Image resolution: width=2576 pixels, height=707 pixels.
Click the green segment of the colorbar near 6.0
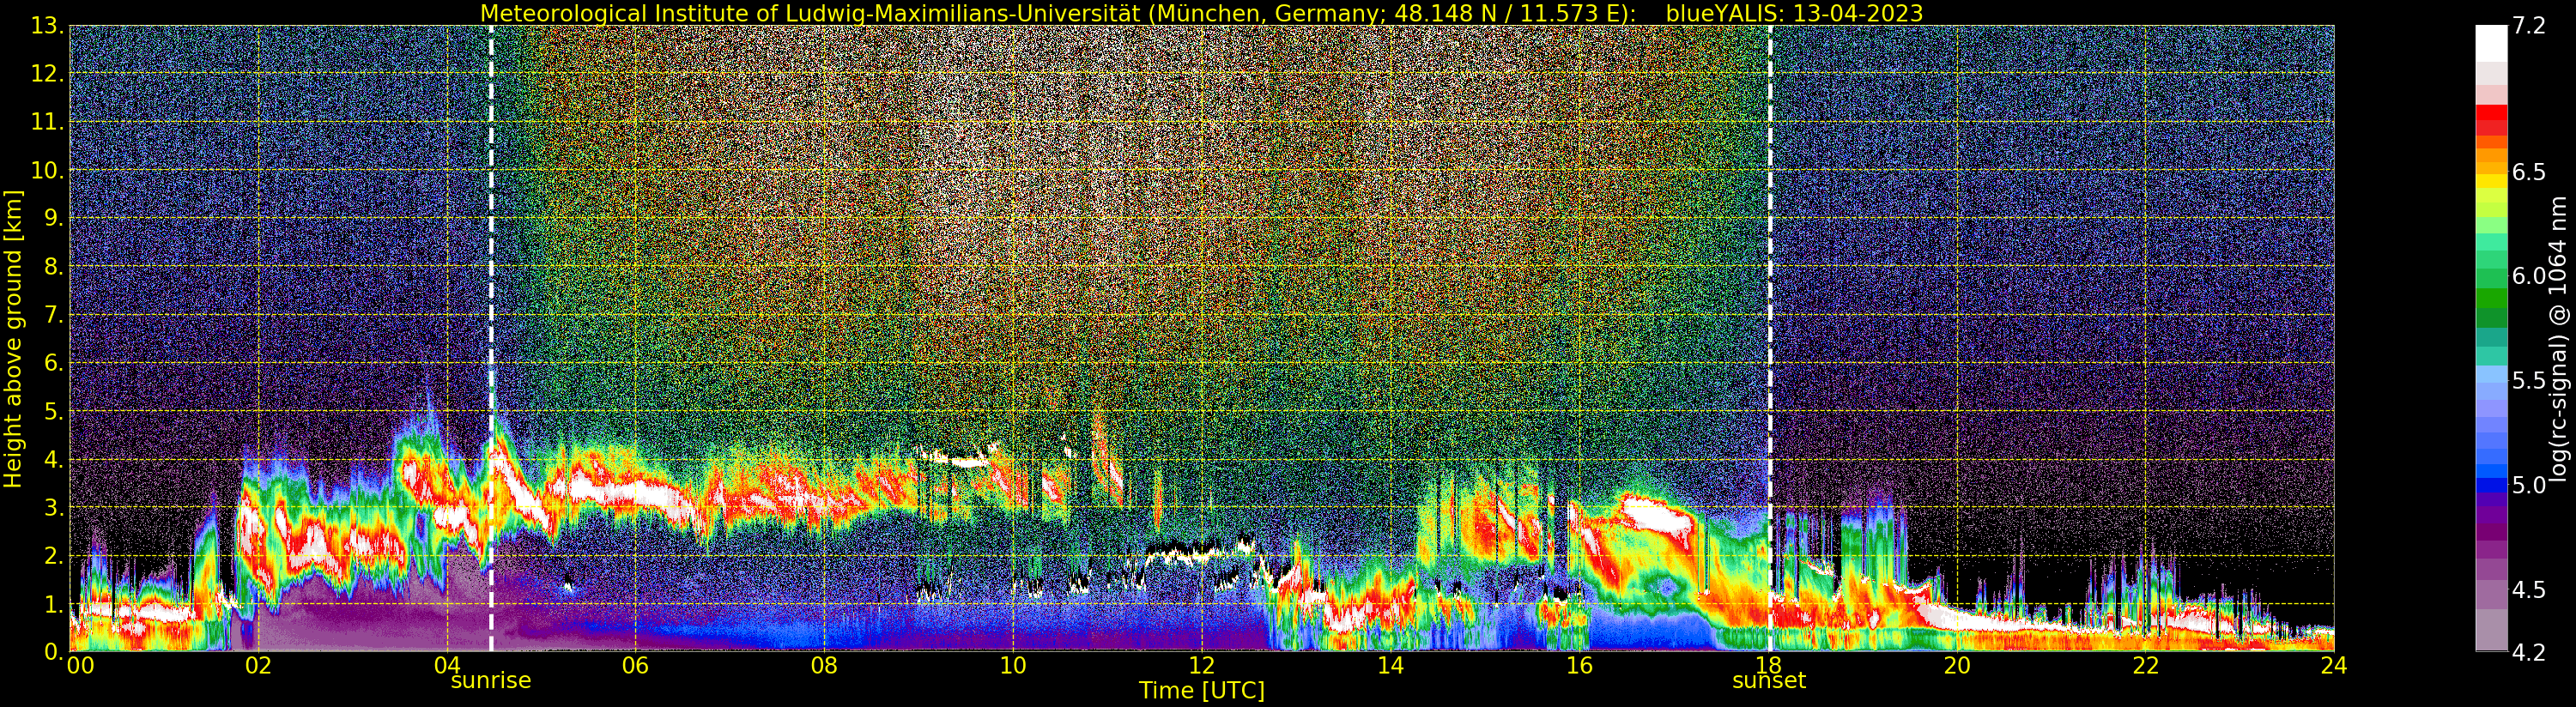(x=2491, y=277)
